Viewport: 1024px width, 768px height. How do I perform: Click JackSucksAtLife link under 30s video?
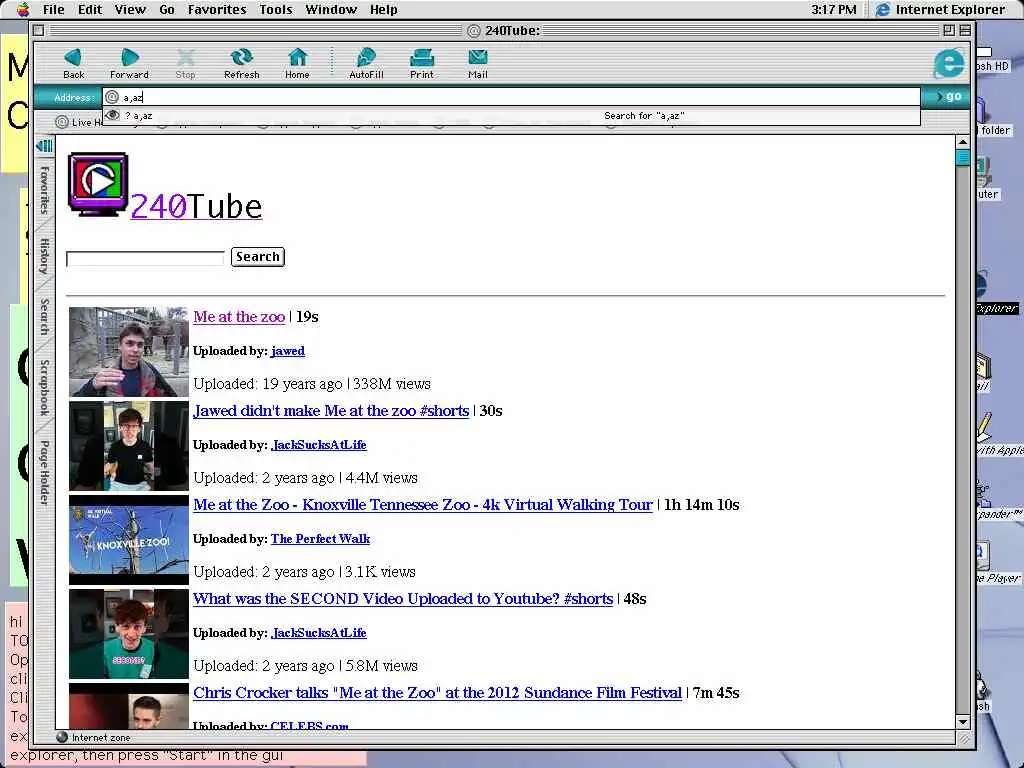(x=319, y=445)
